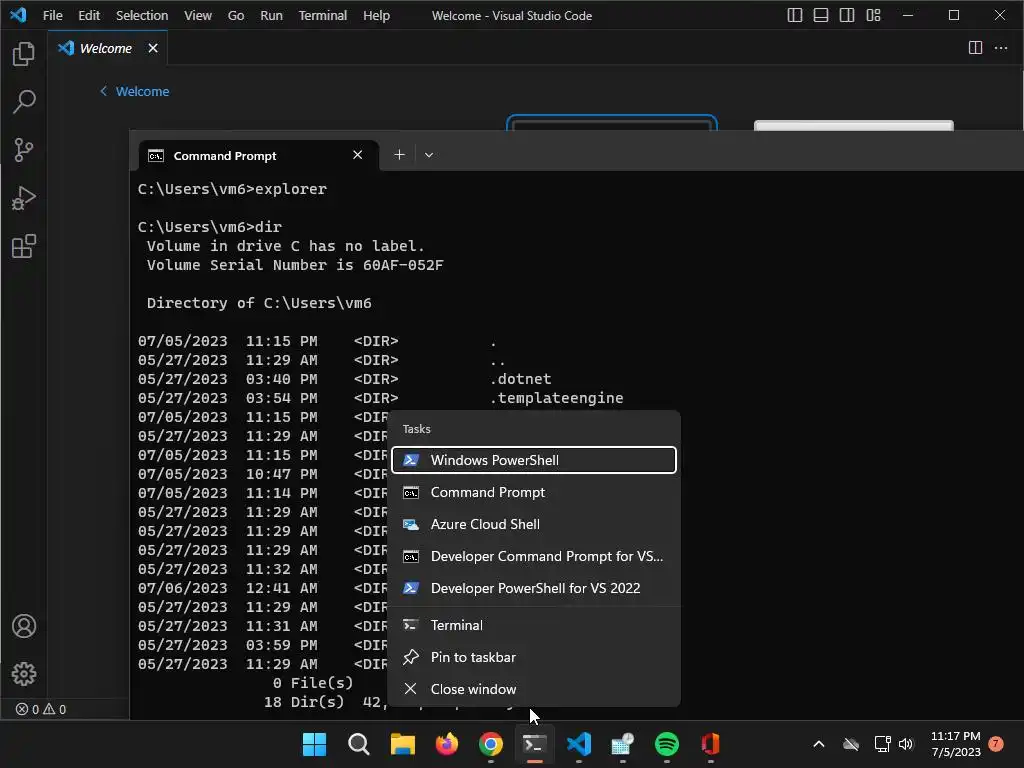Click the OneDrive cloud tray icon
This screenshot has height=768, width=1024.
[x=851, y=744]
